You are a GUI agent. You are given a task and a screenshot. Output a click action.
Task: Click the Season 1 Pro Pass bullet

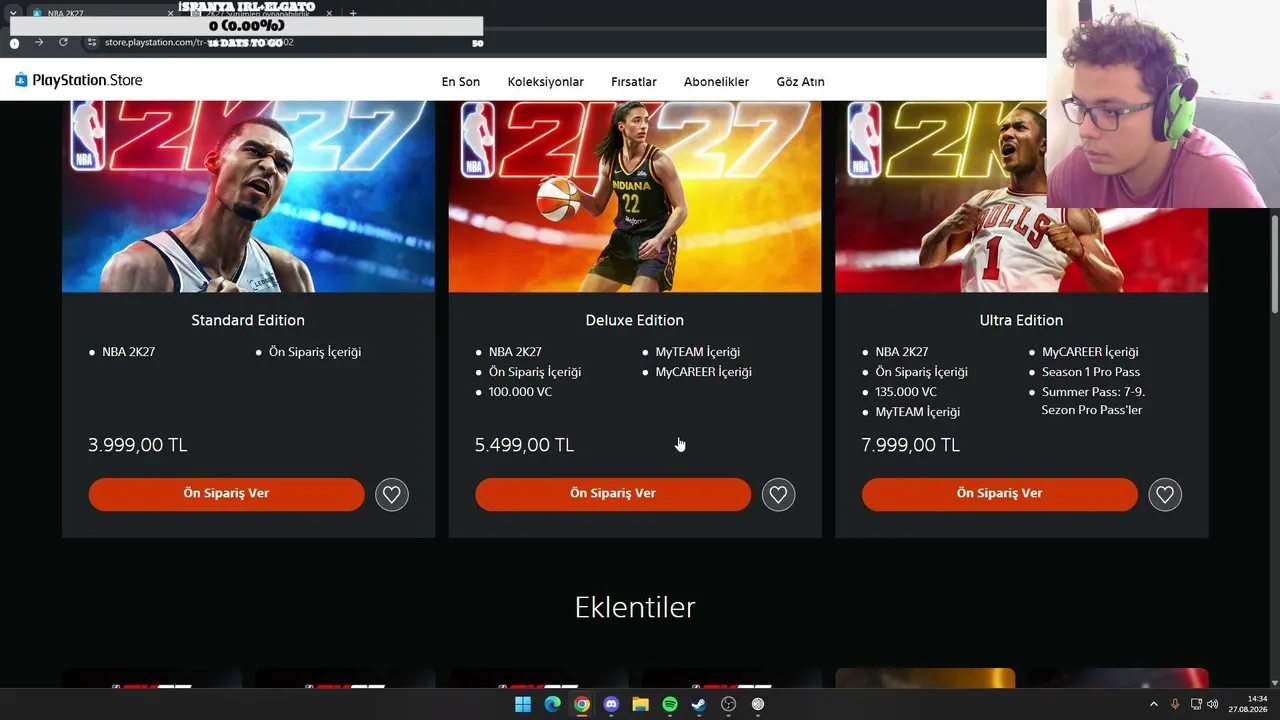point(1091,372)
